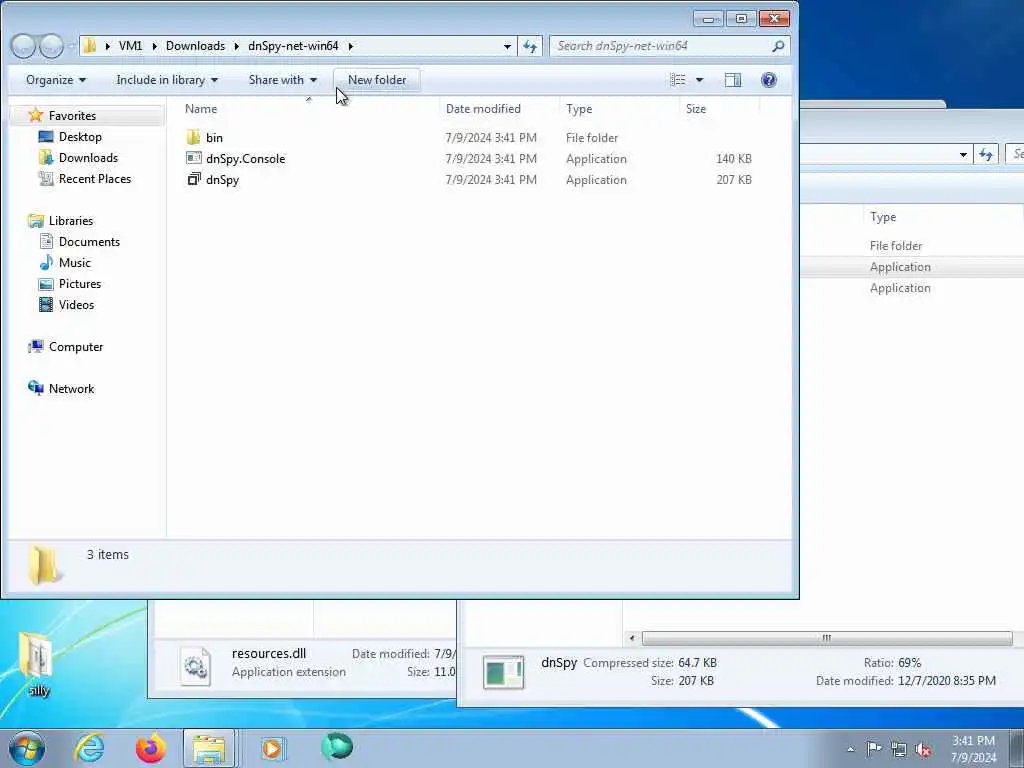Click the folder icon in address bar

tap(90, 46)
